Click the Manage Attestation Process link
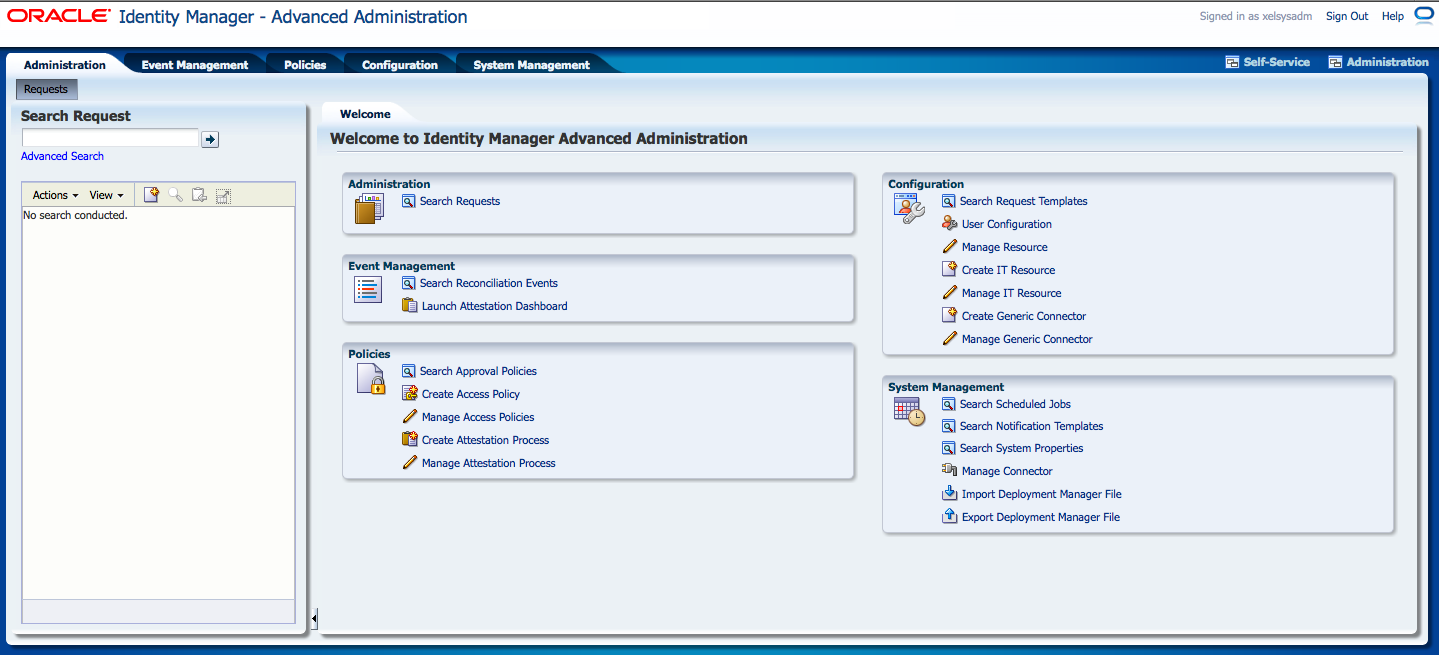Image resolution: width=1439 pixels, height=655 pixels. pos(488,463)
